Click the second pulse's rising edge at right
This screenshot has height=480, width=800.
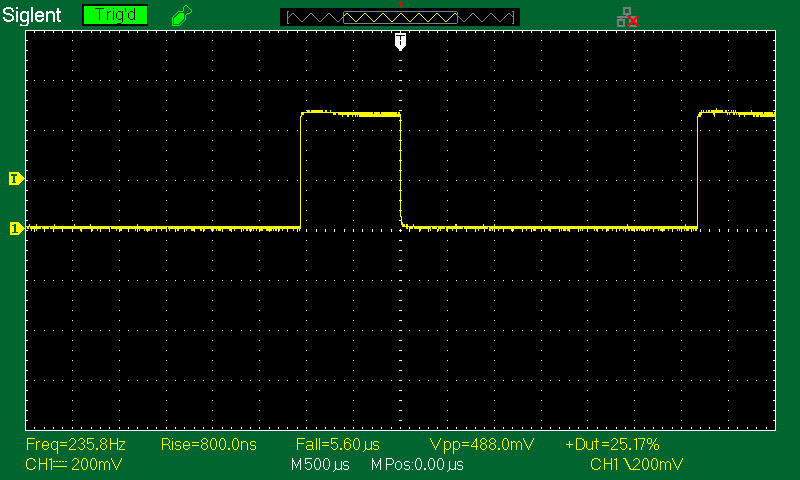[697, 170]
